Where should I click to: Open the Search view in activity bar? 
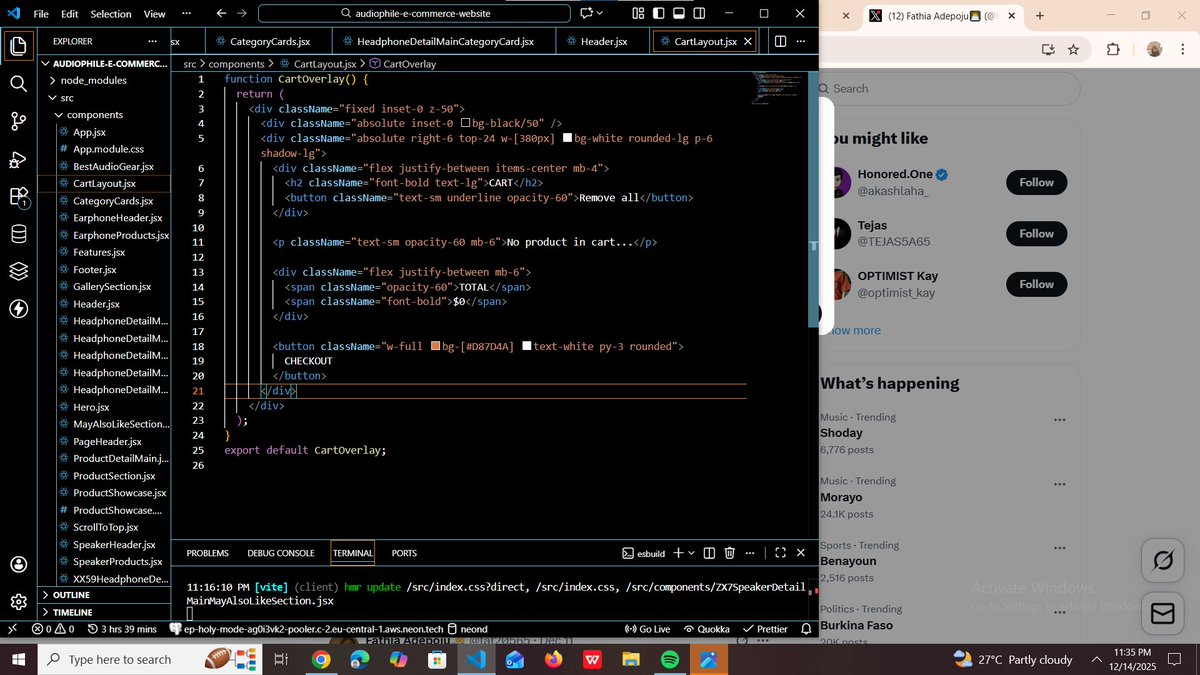tap(18, 83)
